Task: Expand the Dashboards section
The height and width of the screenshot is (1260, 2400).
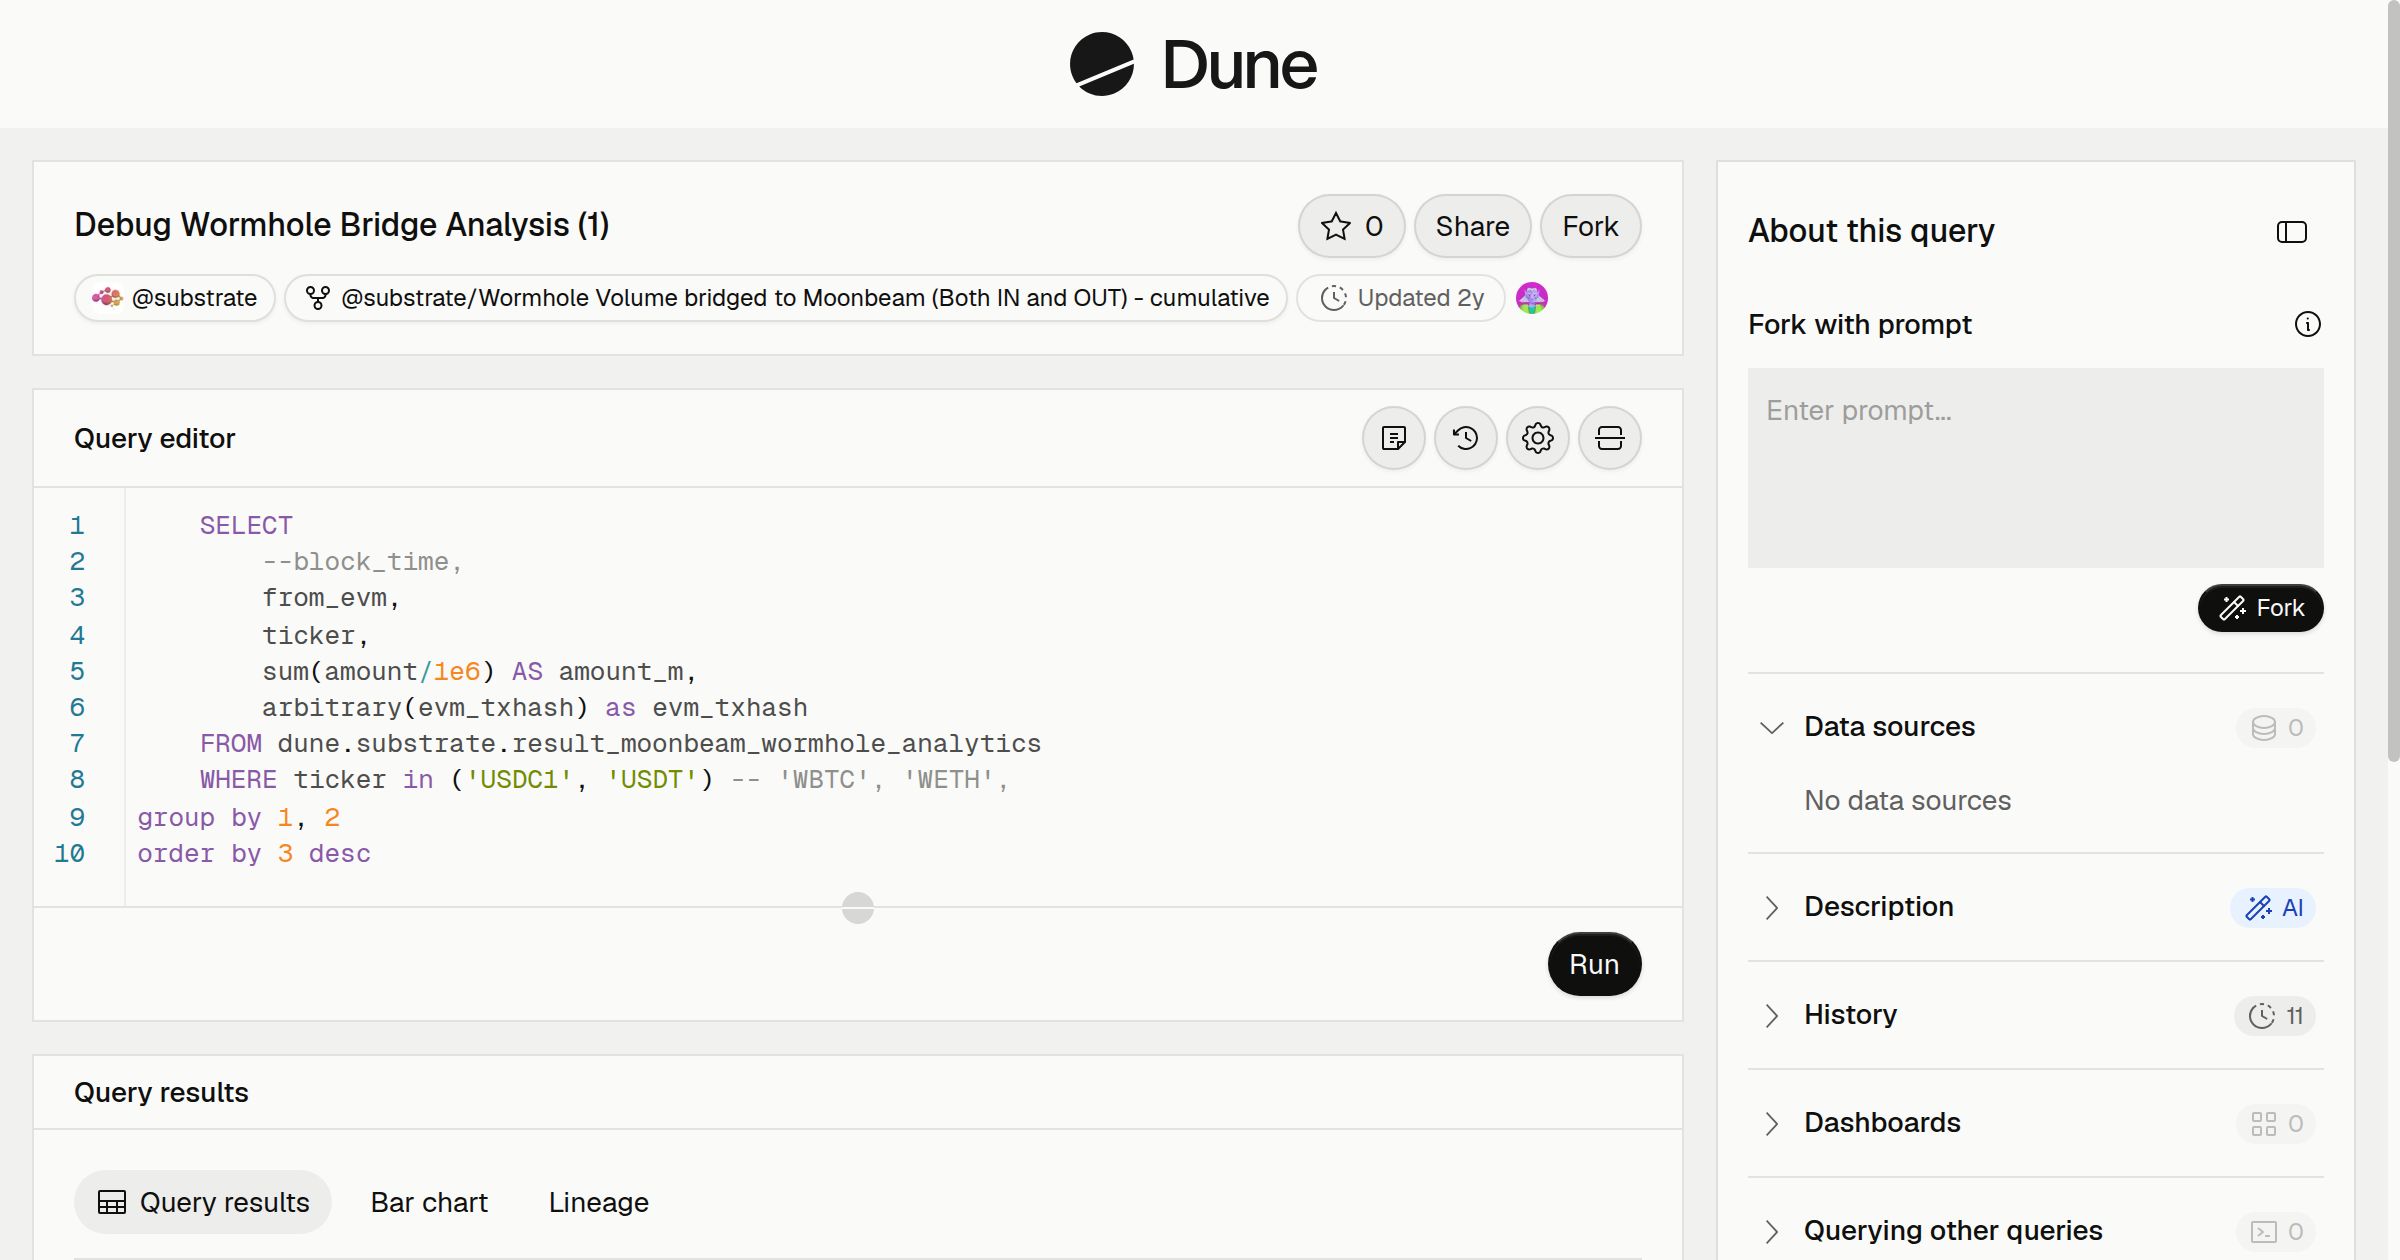Action: click(1771, 1123)
